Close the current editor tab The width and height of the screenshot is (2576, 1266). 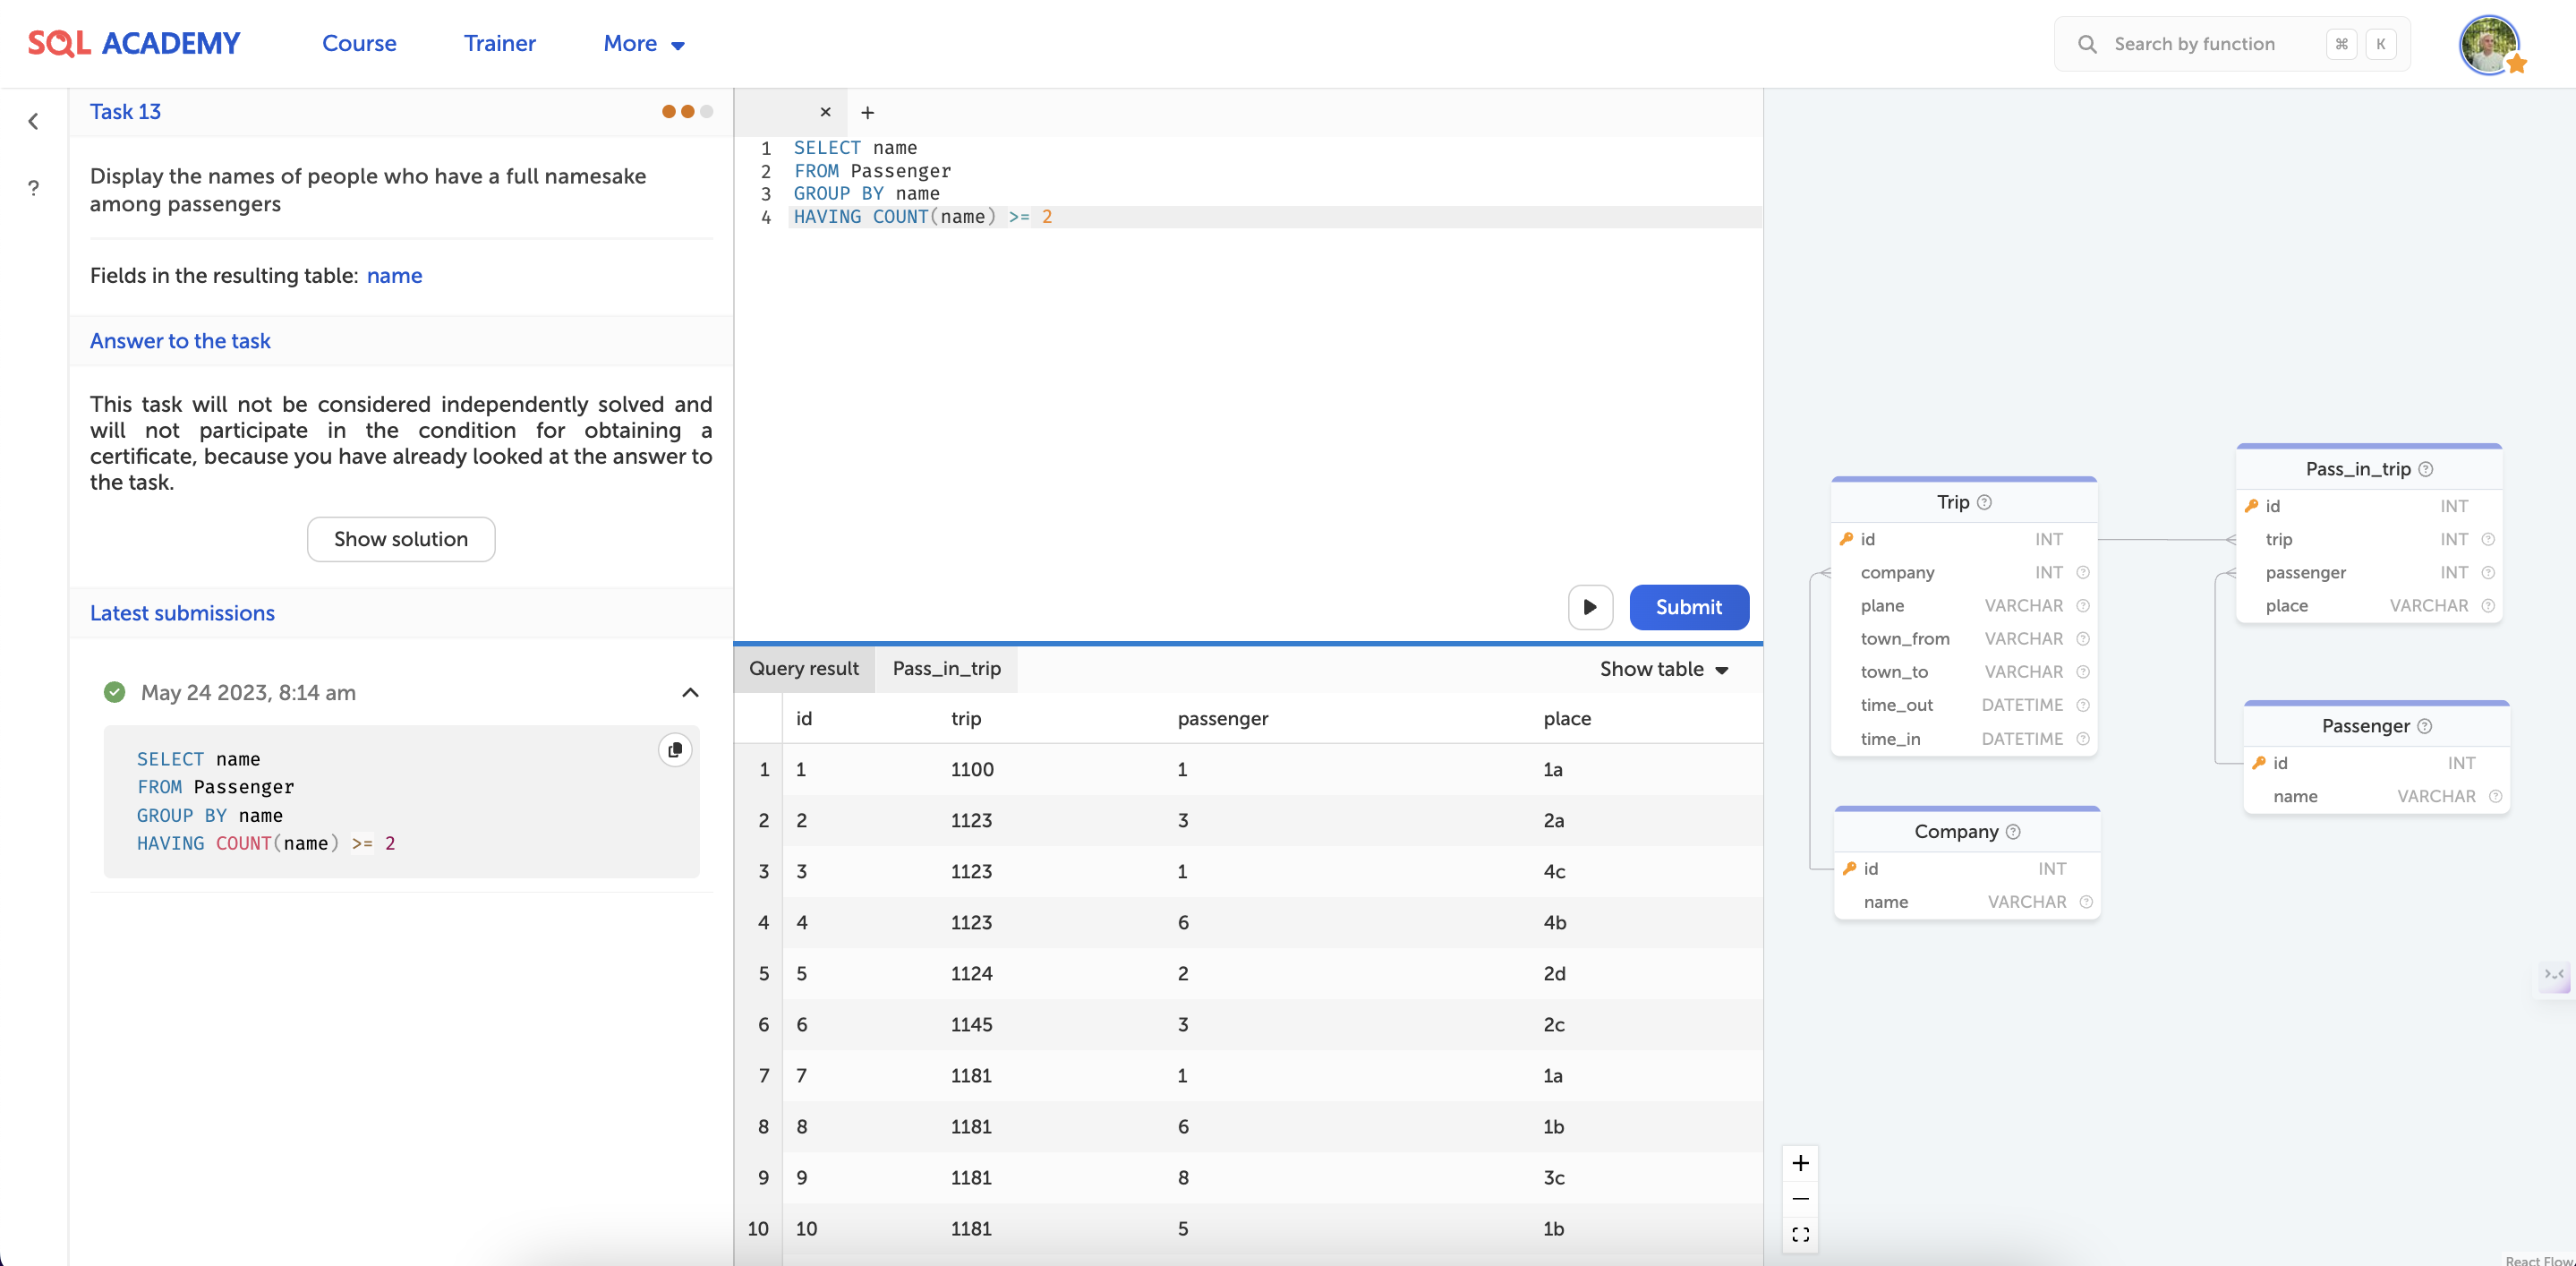825,112
